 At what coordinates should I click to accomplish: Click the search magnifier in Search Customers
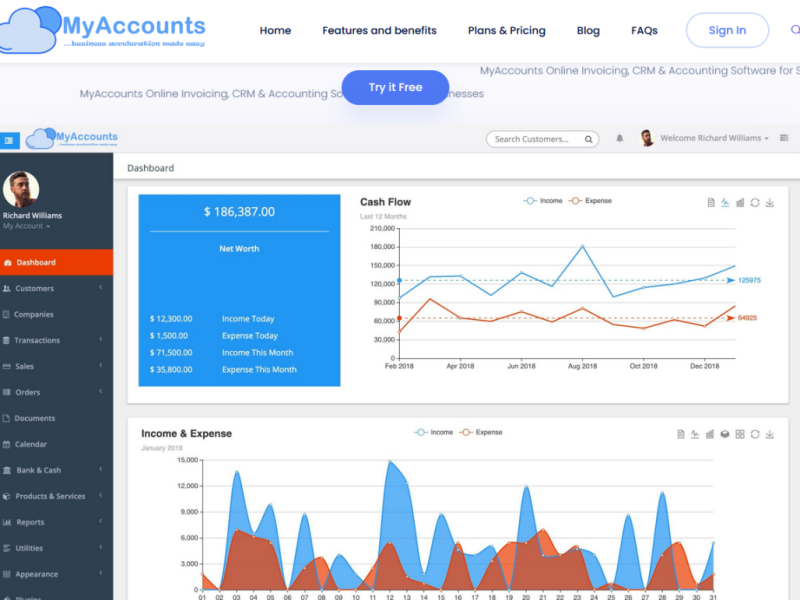tap(588, 139)
